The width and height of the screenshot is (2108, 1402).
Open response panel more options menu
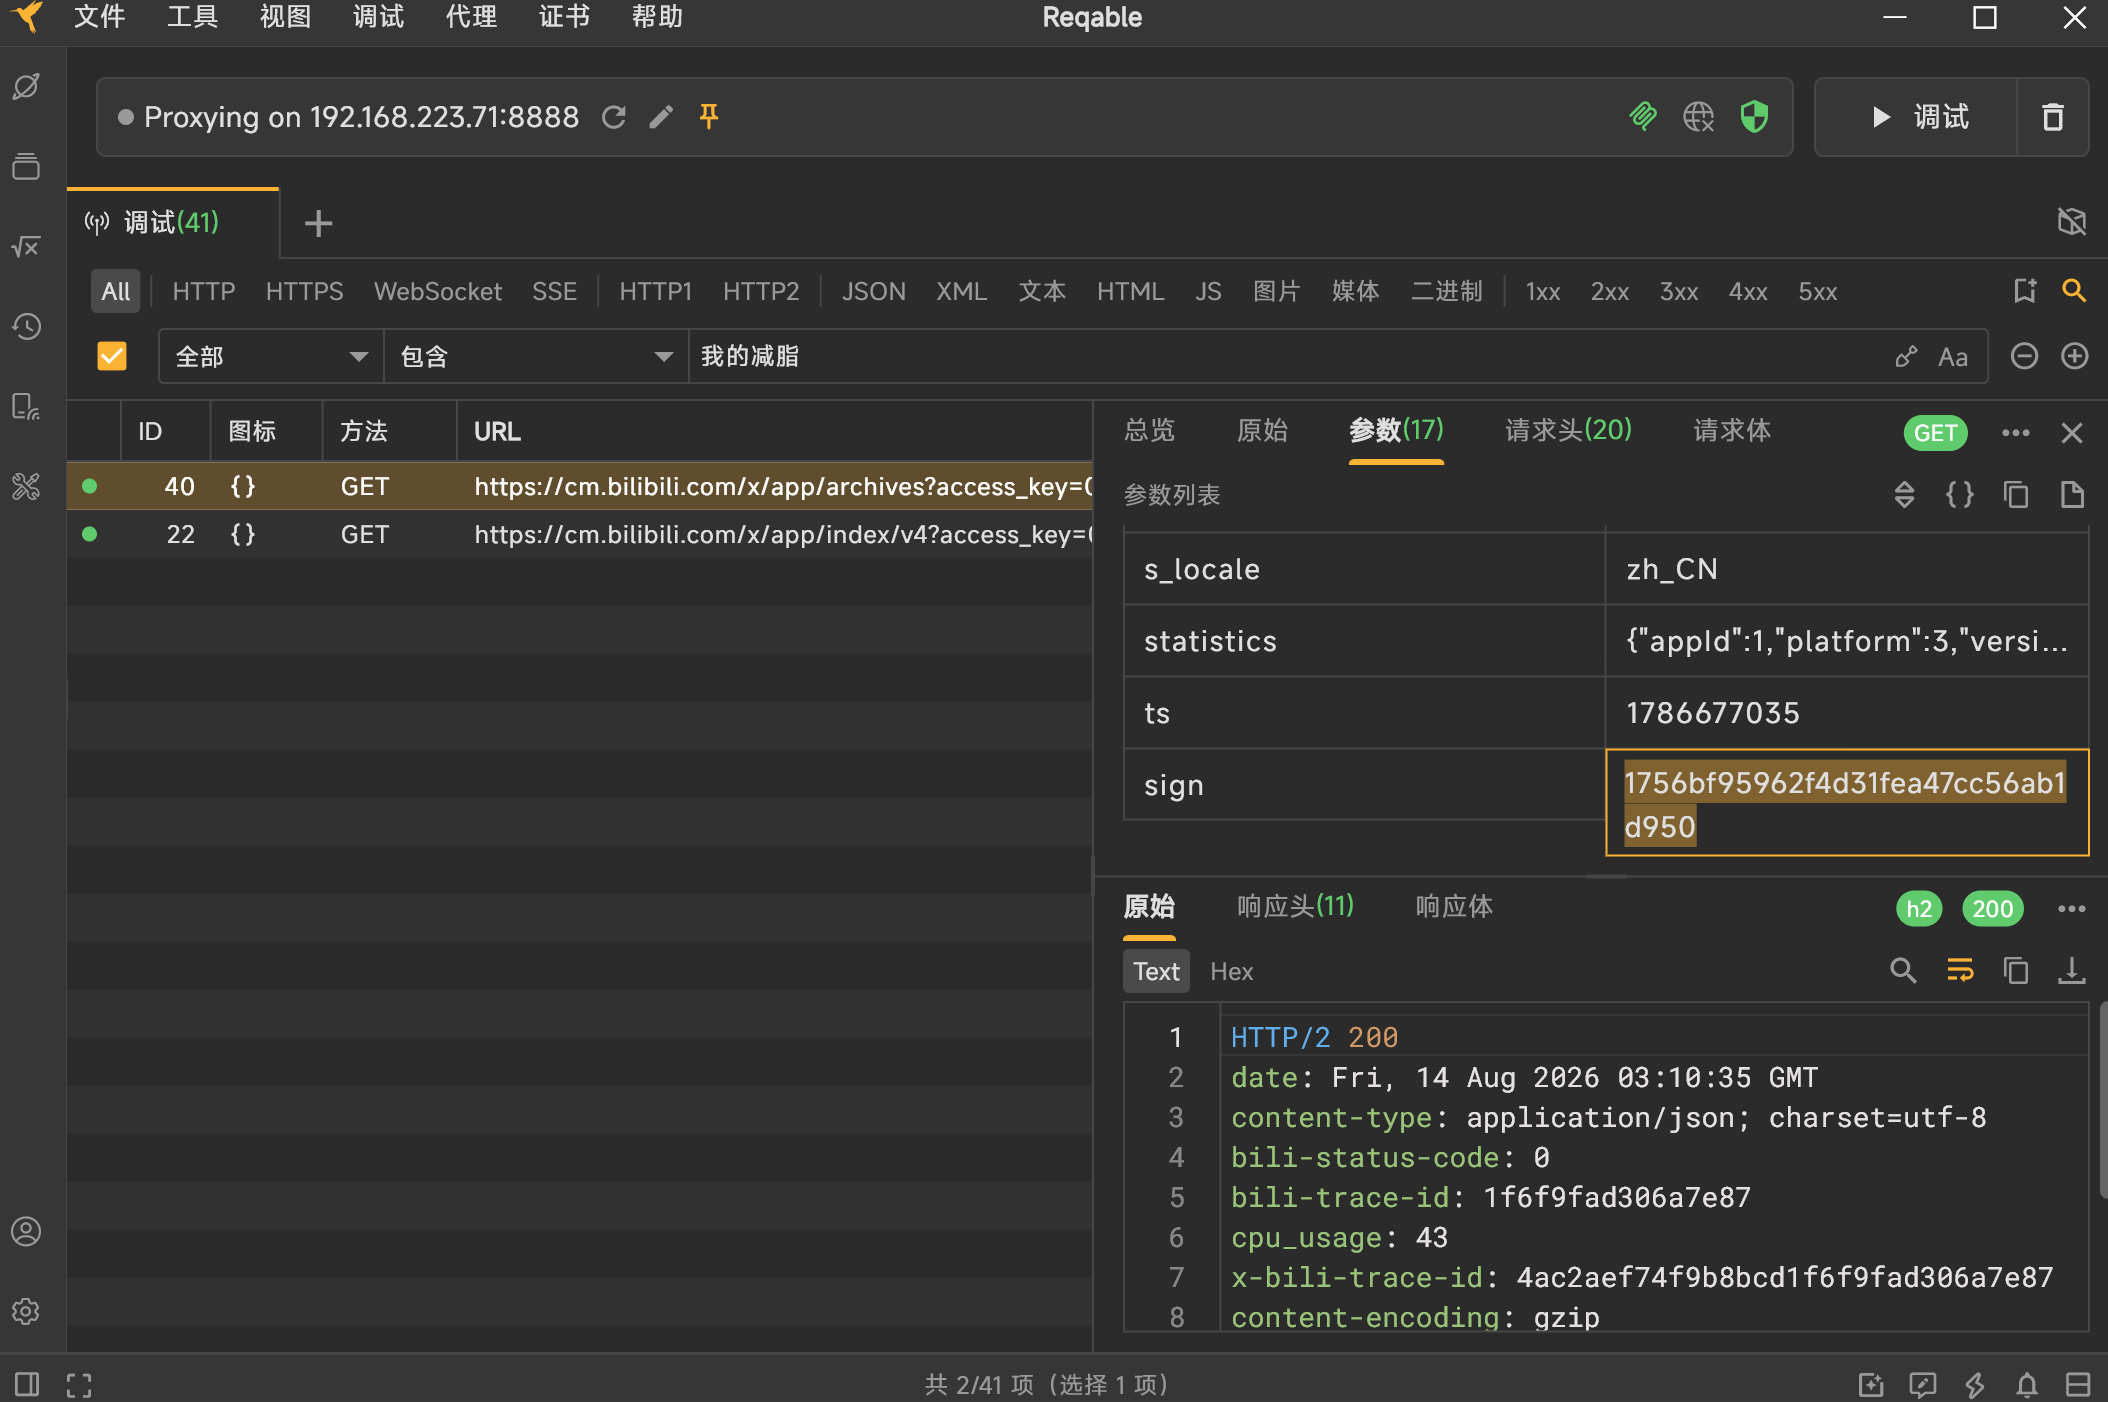[x=2072, y=909]
